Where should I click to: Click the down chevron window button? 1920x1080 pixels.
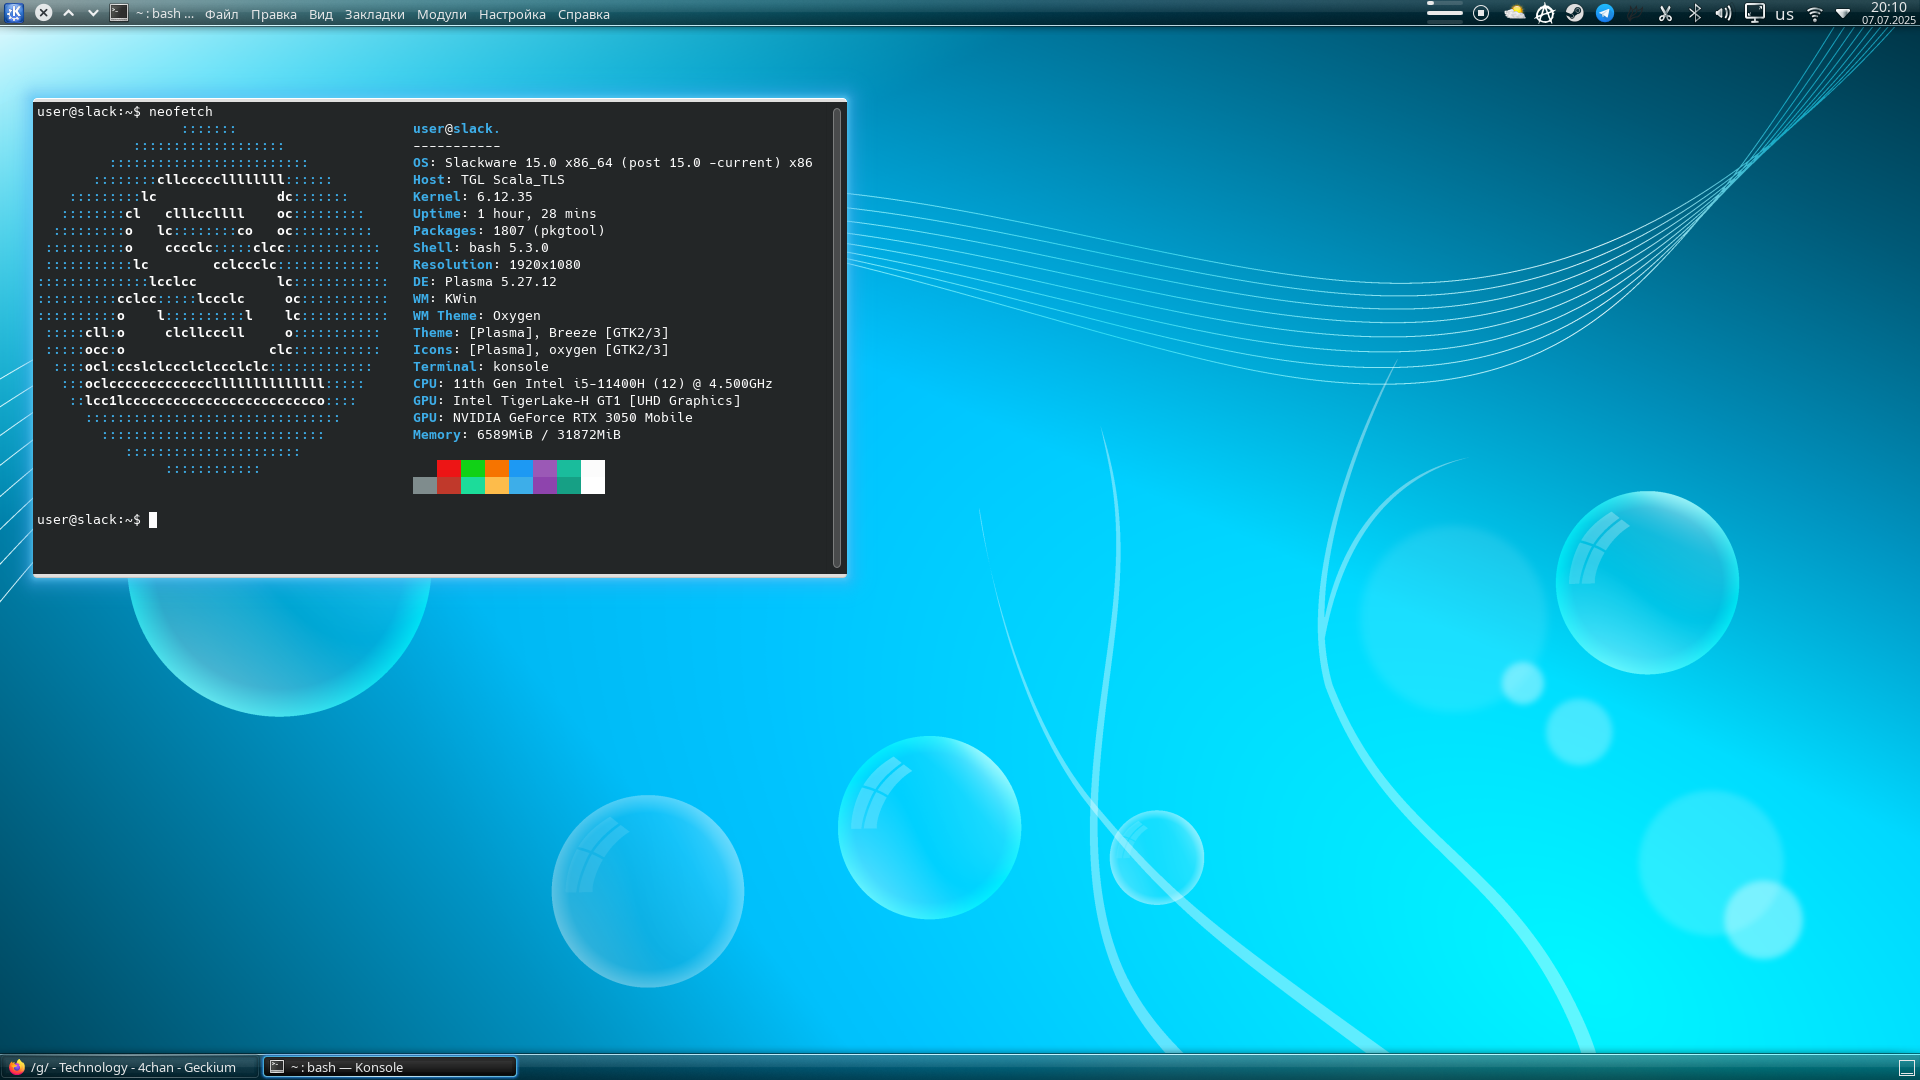pos(93,13)
